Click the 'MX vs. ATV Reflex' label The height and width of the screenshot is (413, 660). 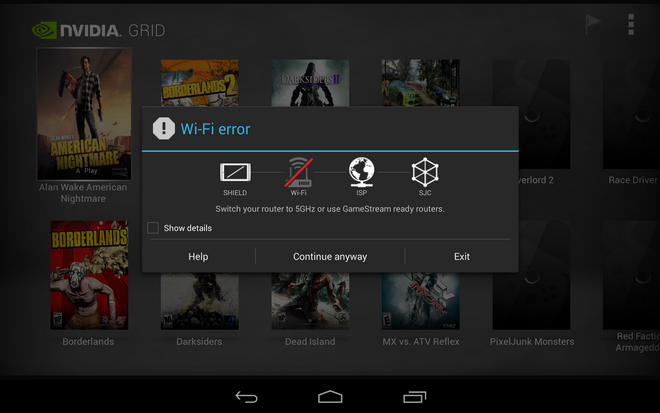[421, 341]
